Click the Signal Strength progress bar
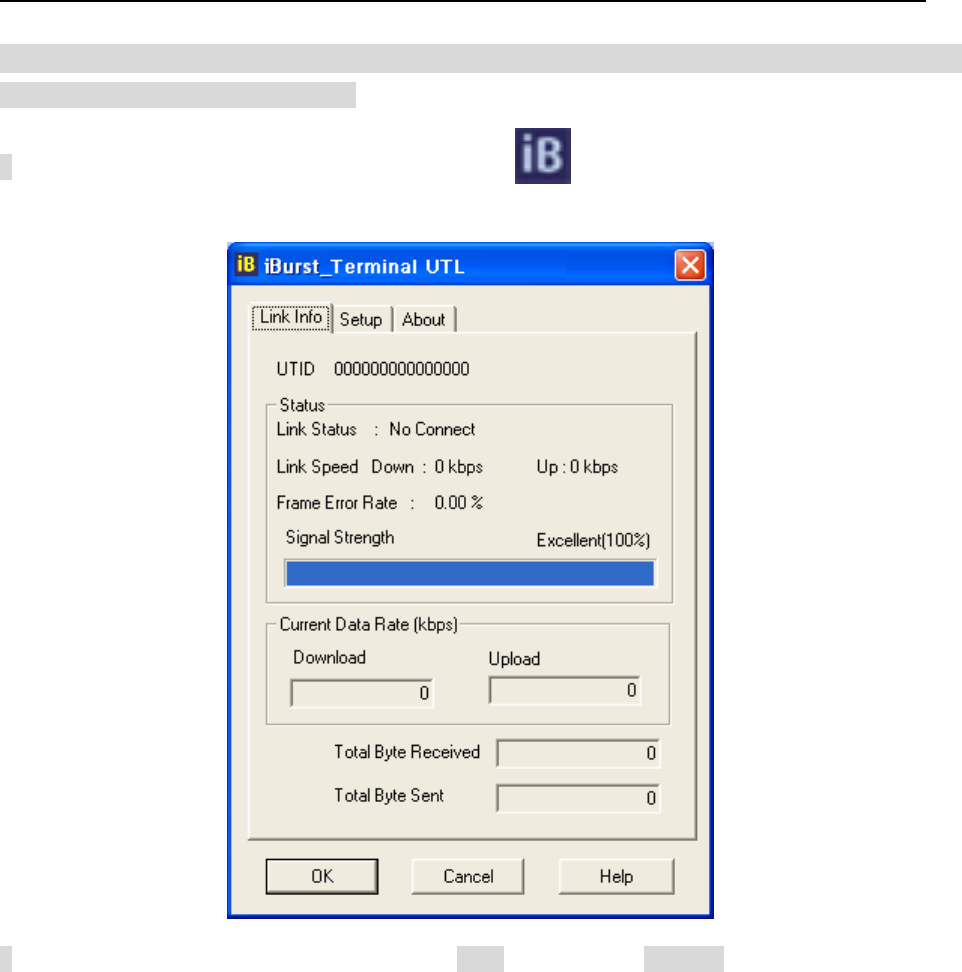Viewport: 962px width, 972px height. pos(470,573)
